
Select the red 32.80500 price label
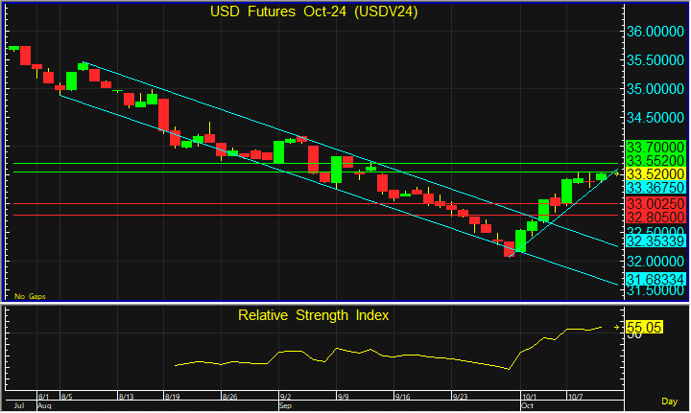tap(654, 216)
